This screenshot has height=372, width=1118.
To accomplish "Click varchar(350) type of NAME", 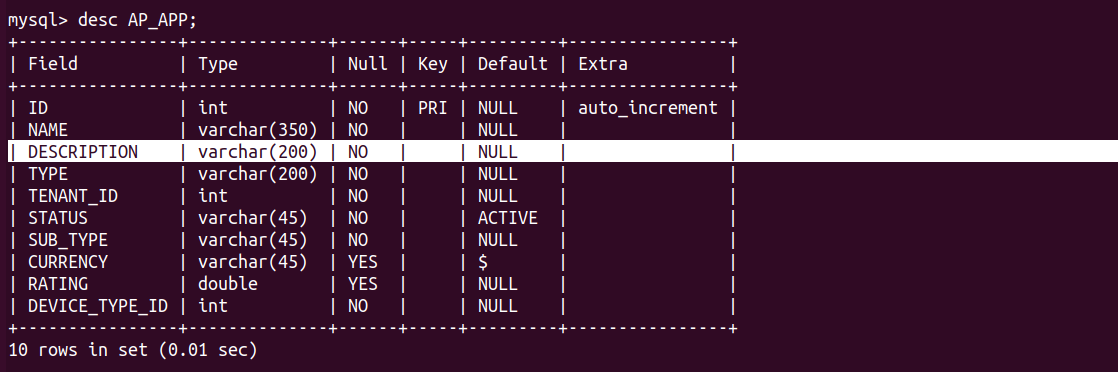I will pyautogui.click(x=257, y=130).
